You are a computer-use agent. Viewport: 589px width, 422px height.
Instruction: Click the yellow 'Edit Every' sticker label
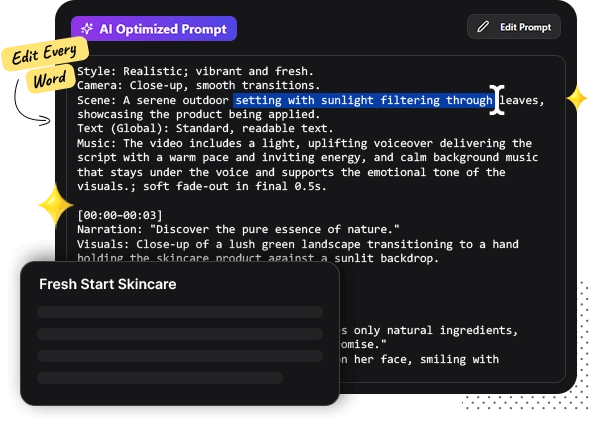pos(45,53)
